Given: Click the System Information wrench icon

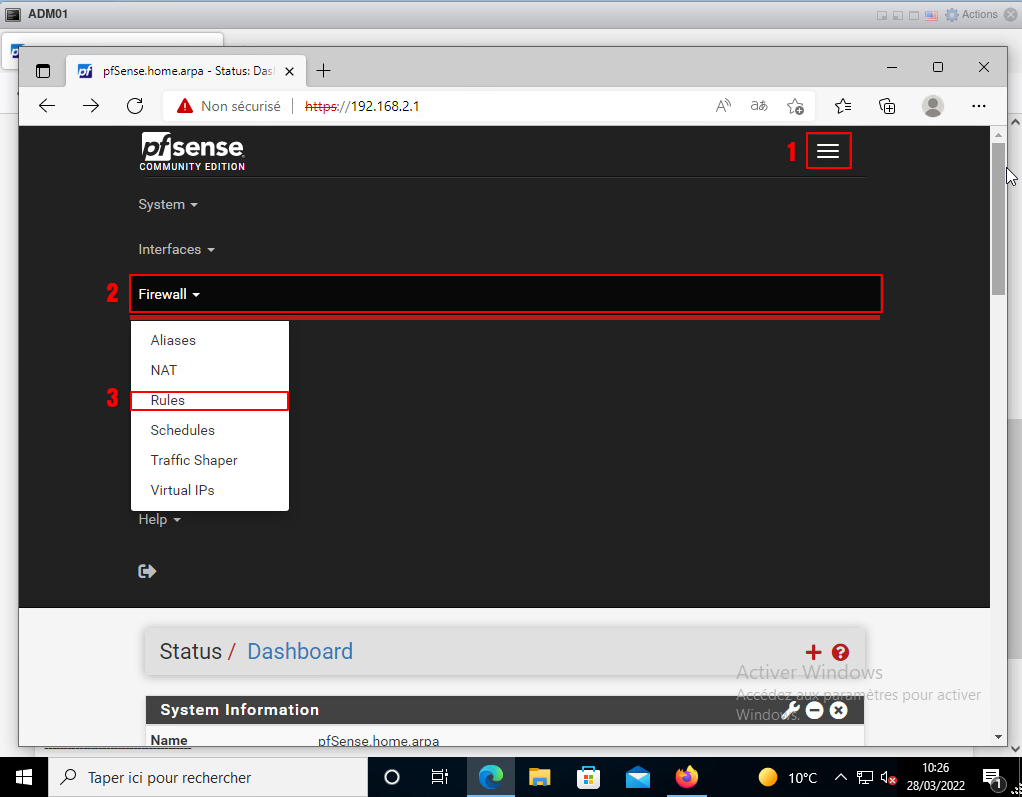Looking at the screenshot, I should [791, 710].
